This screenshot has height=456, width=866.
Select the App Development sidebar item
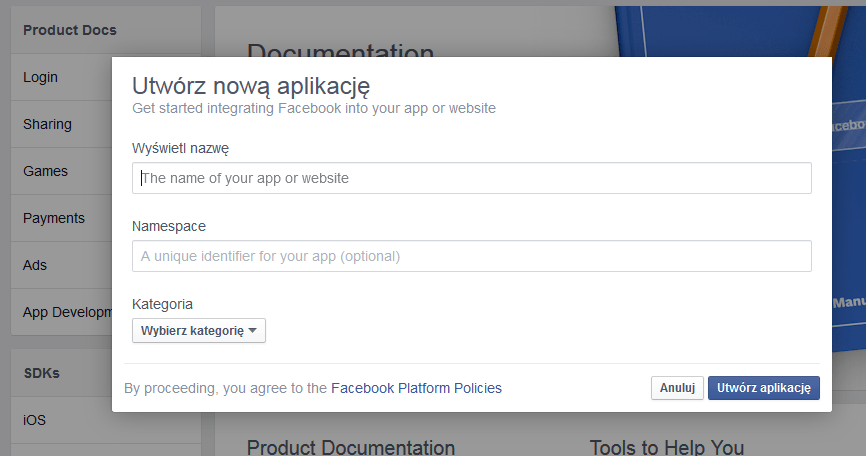click(61, 312)
